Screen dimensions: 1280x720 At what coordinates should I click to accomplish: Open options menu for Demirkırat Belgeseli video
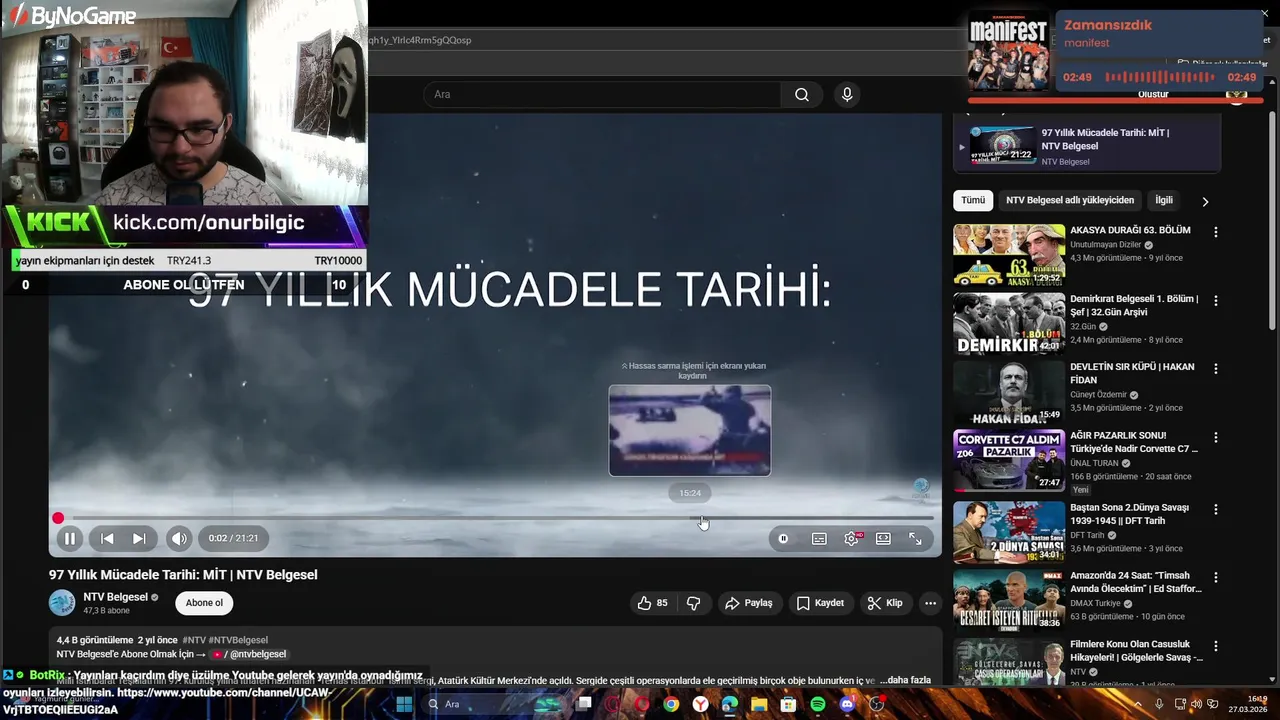pos(1216,300)
